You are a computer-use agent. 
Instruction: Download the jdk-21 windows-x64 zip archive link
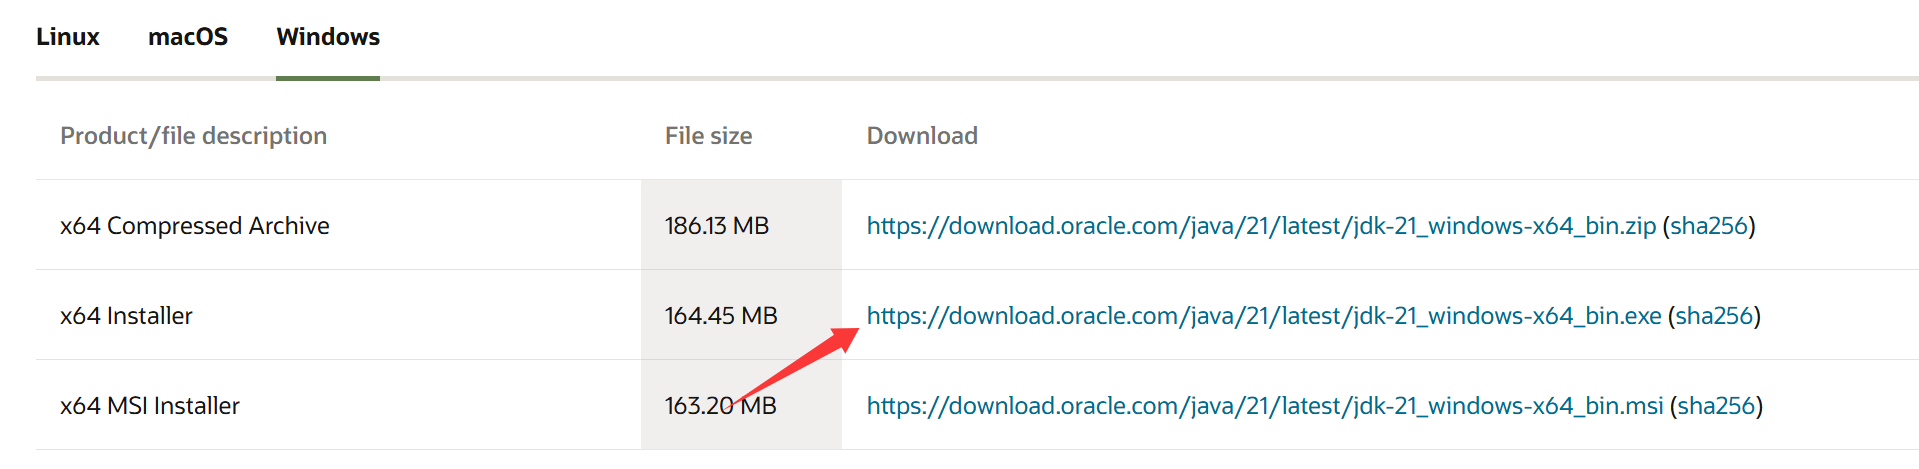coord(1261,226)
